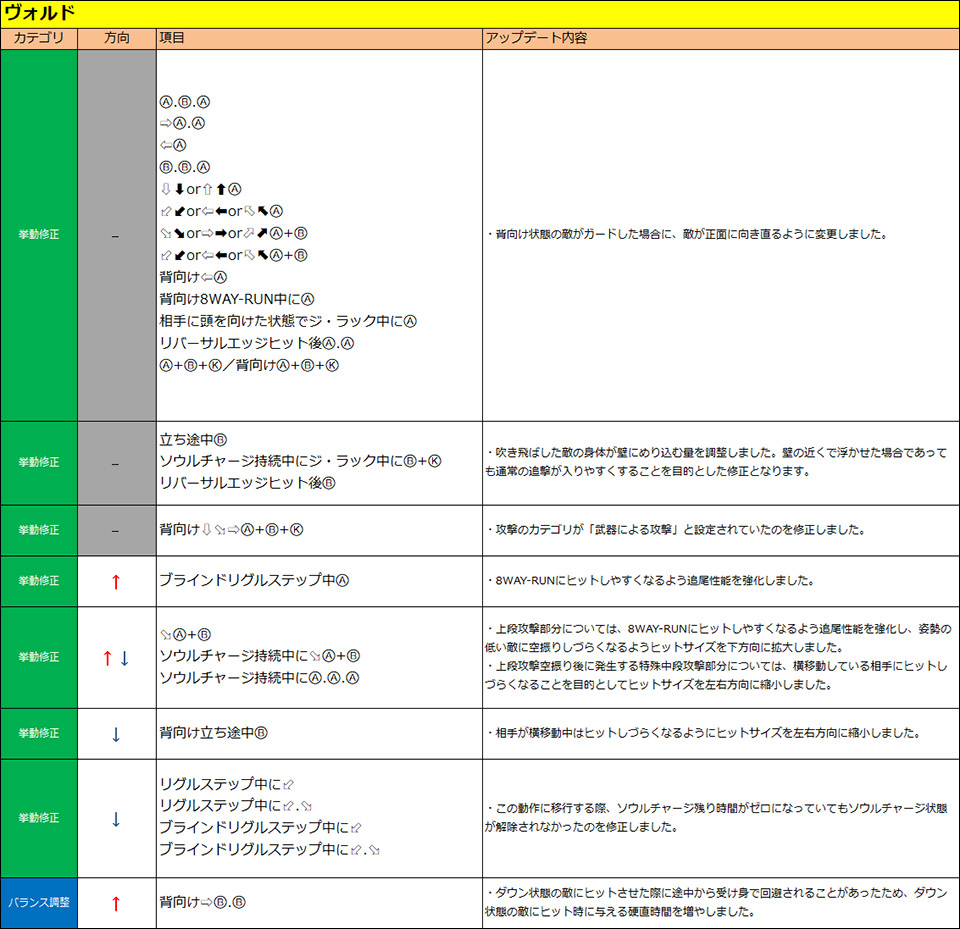
Task: Click the リバーサルエッジヒット後Ⓐ.Ⓐ item line
Action: coord(257,343)
